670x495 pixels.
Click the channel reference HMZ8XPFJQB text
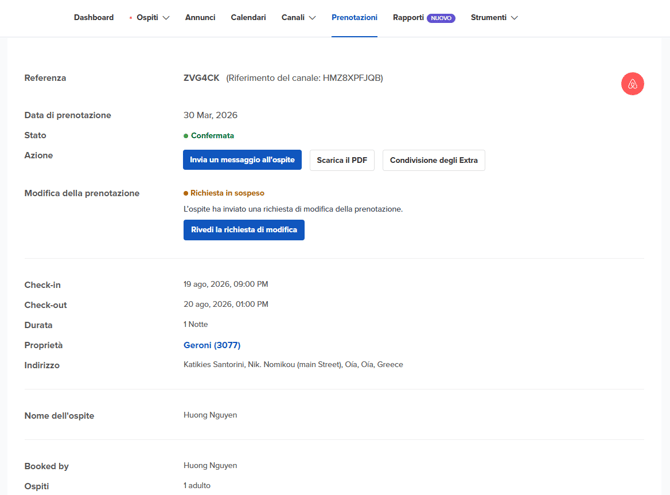304,78
